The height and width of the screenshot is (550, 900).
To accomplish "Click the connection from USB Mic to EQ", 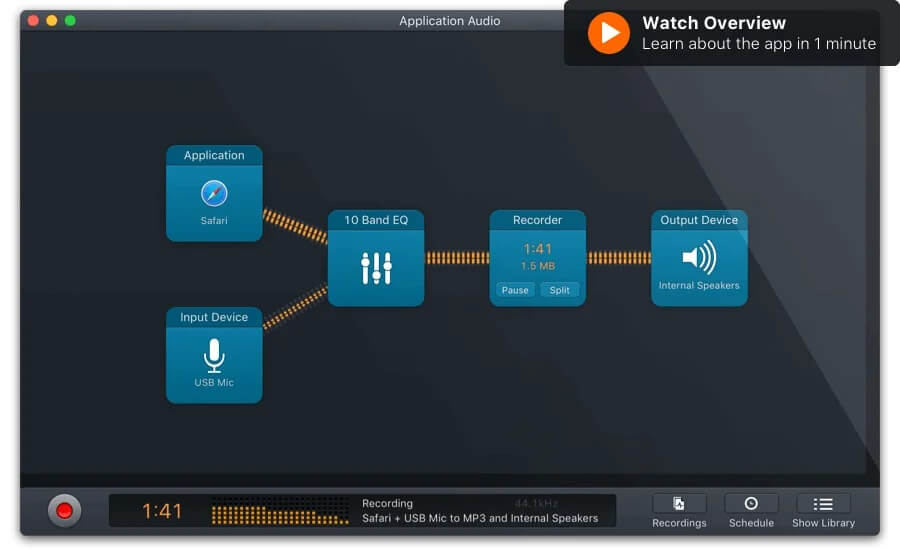I will point(295,307).
